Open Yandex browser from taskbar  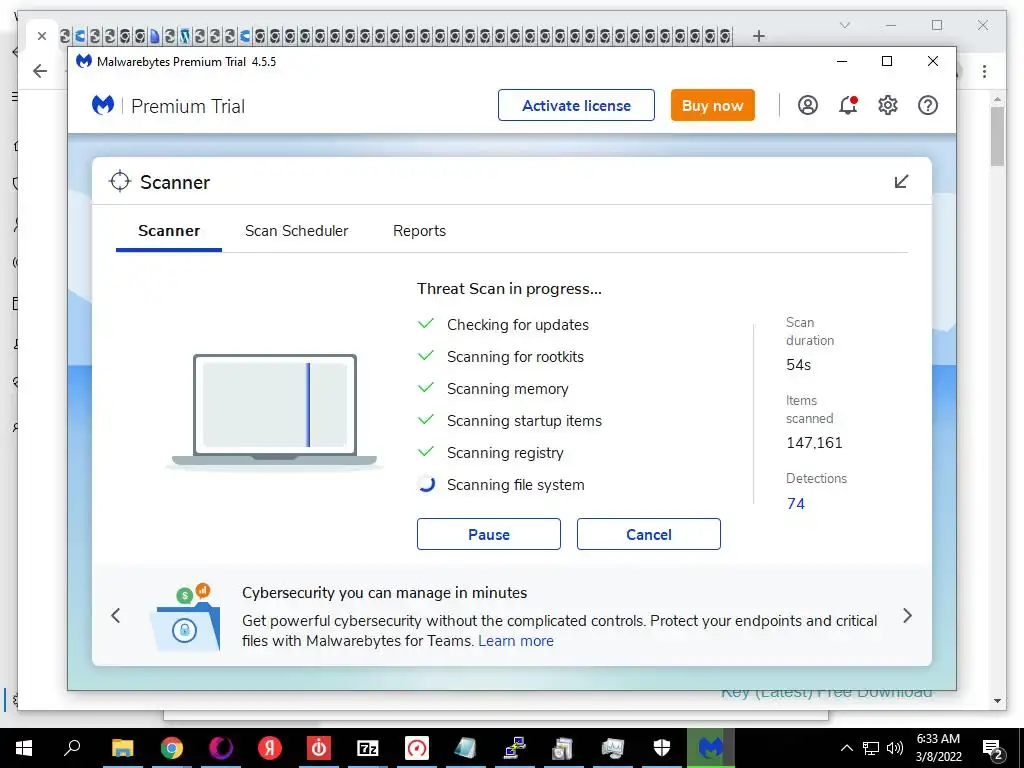tap(269, 748)
